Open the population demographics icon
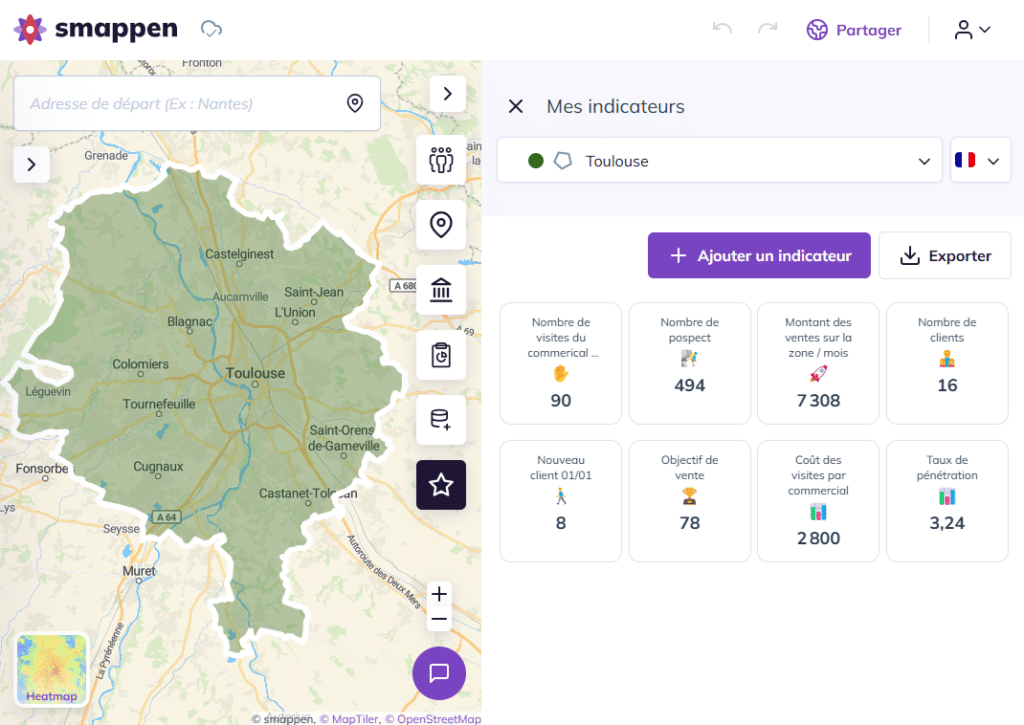 point(441,160)
